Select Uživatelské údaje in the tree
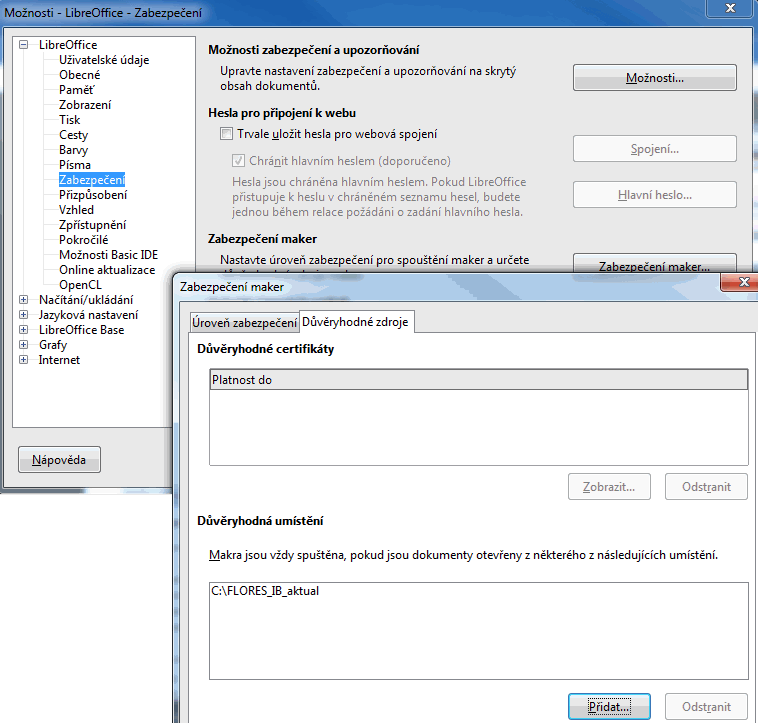 tap(104, 60)
